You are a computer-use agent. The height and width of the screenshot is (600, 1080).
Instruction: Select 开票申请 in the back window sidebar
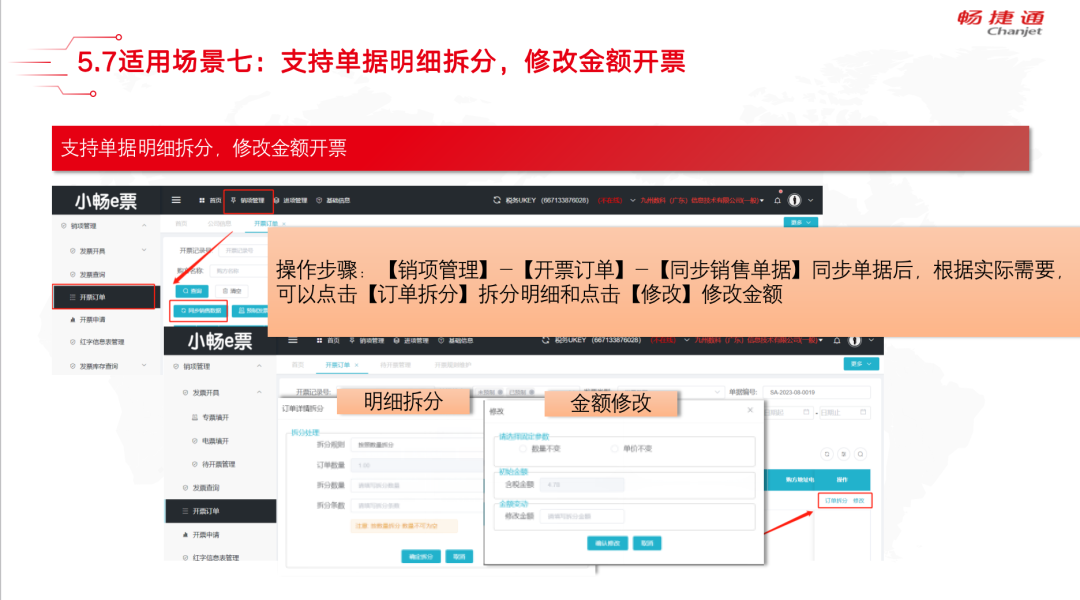click(x=92, y=320)
